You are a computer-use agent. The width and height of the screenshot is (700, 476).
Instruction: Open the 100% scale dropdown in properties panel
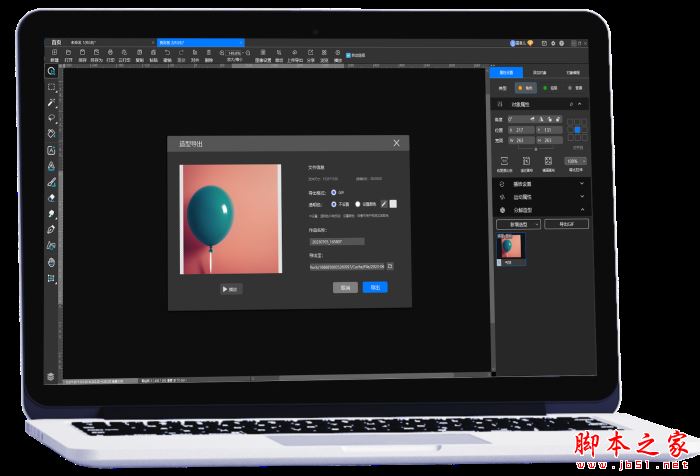pos(575,160)
